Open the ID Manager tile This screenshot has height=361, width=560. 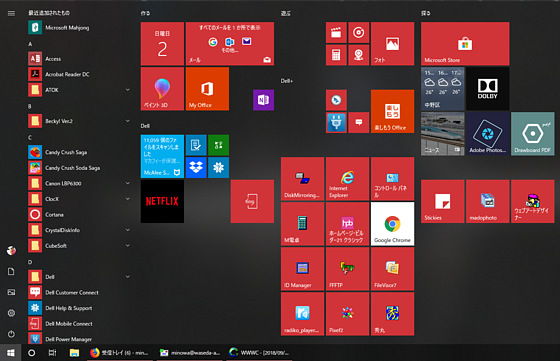click(302, 269)
